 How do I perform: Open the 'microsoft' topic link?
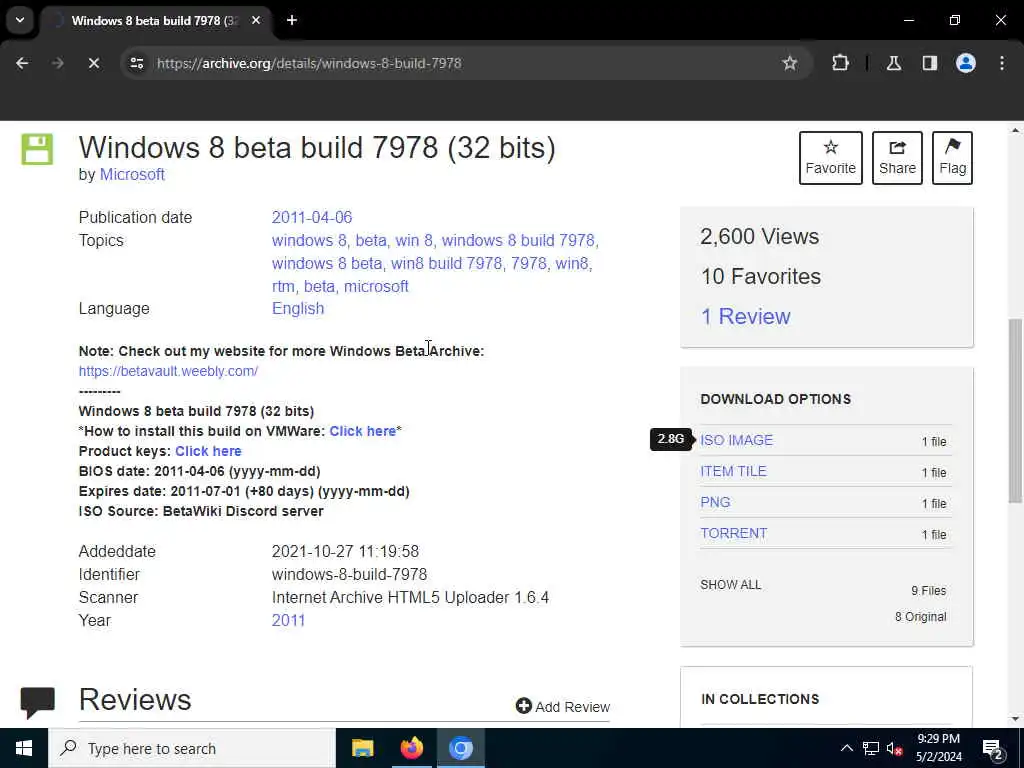(x=376, y=286)
